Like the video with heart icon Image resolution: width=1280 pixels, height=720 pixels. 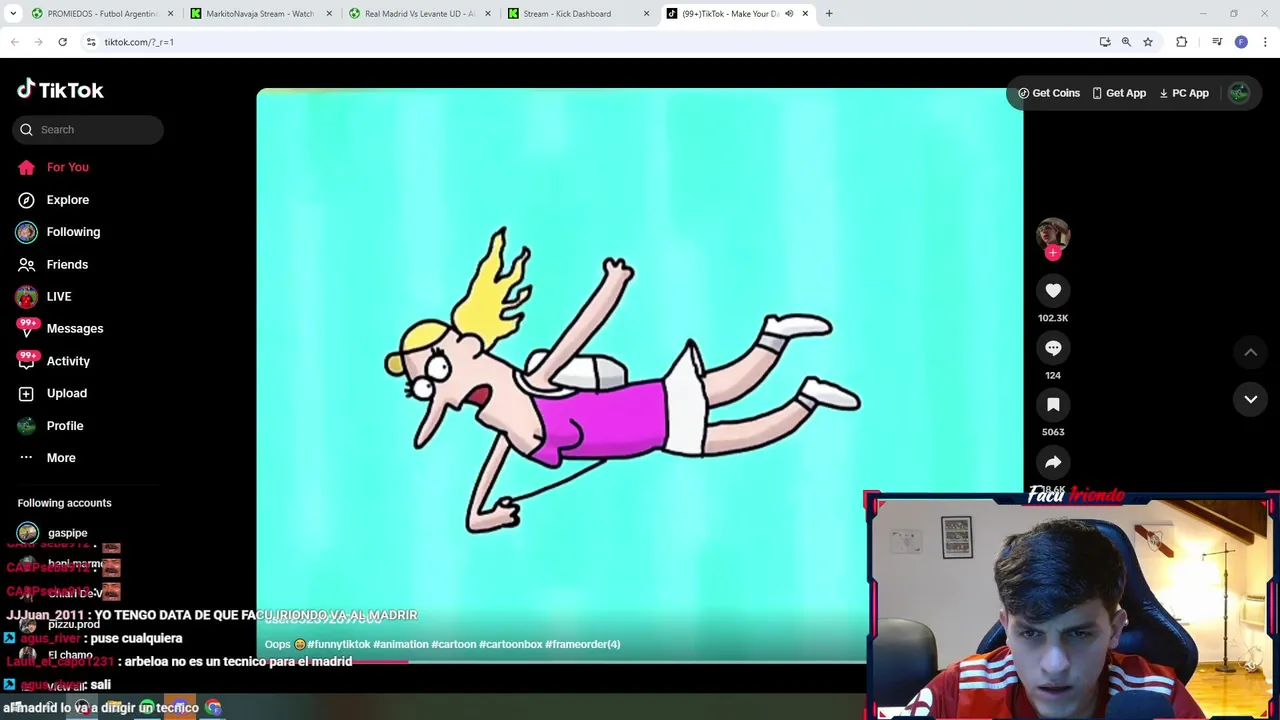[1053, 290]
